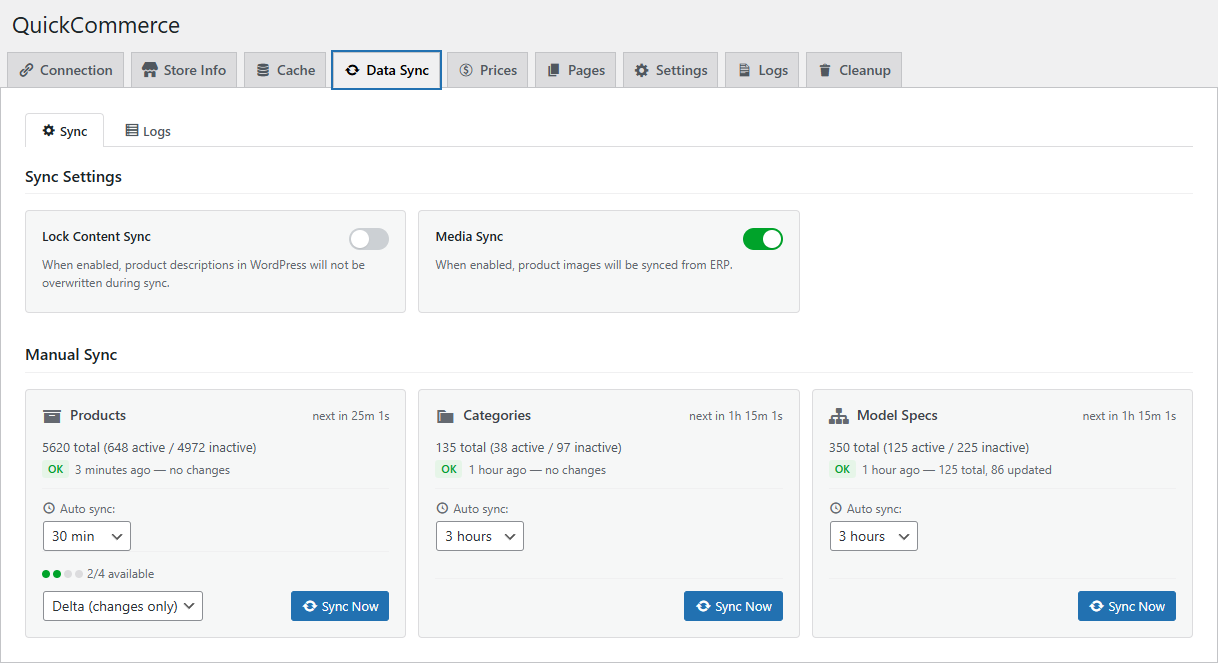The image size is (1218, 663).
Task: Click the 2/4 available dots indicator
Action: (62, 574)
